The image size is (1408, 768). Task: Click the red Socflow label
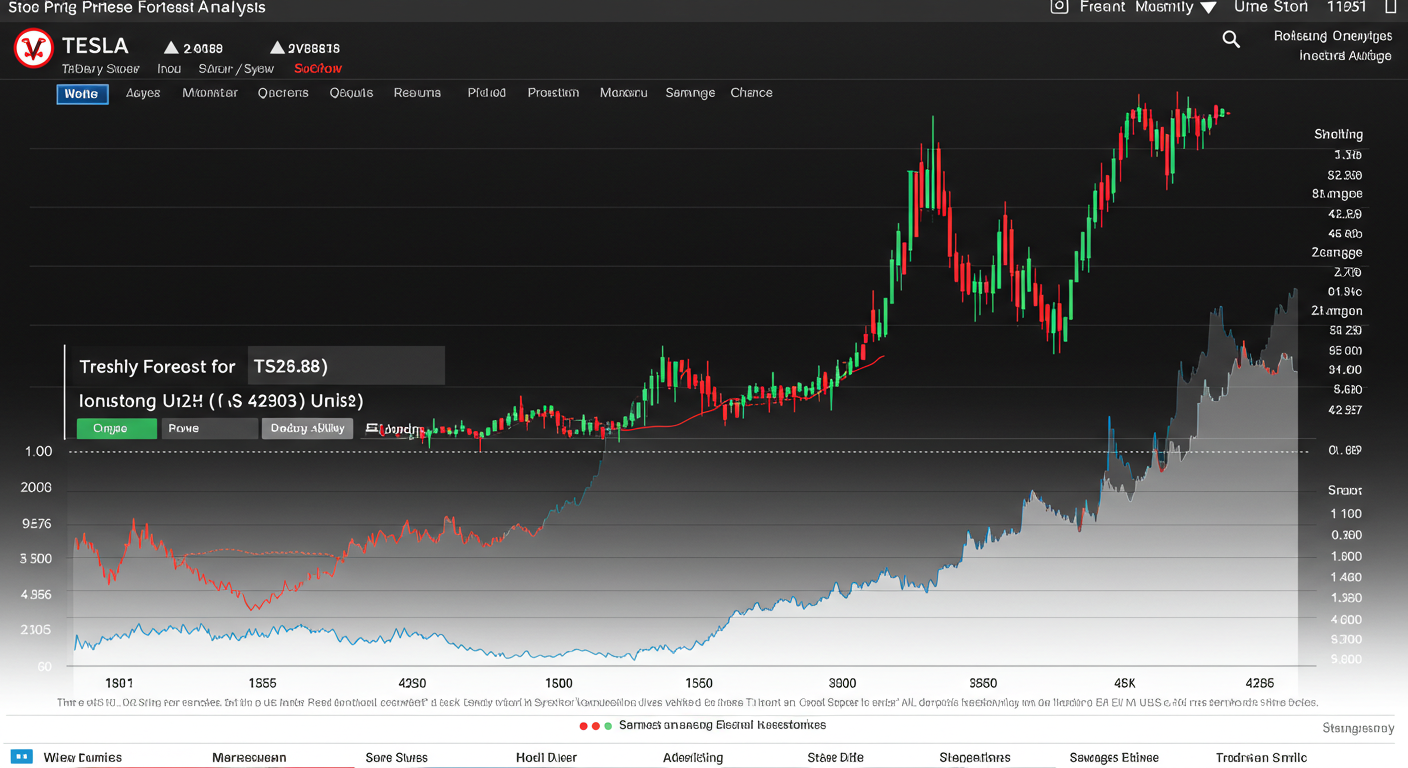(318, 69)
